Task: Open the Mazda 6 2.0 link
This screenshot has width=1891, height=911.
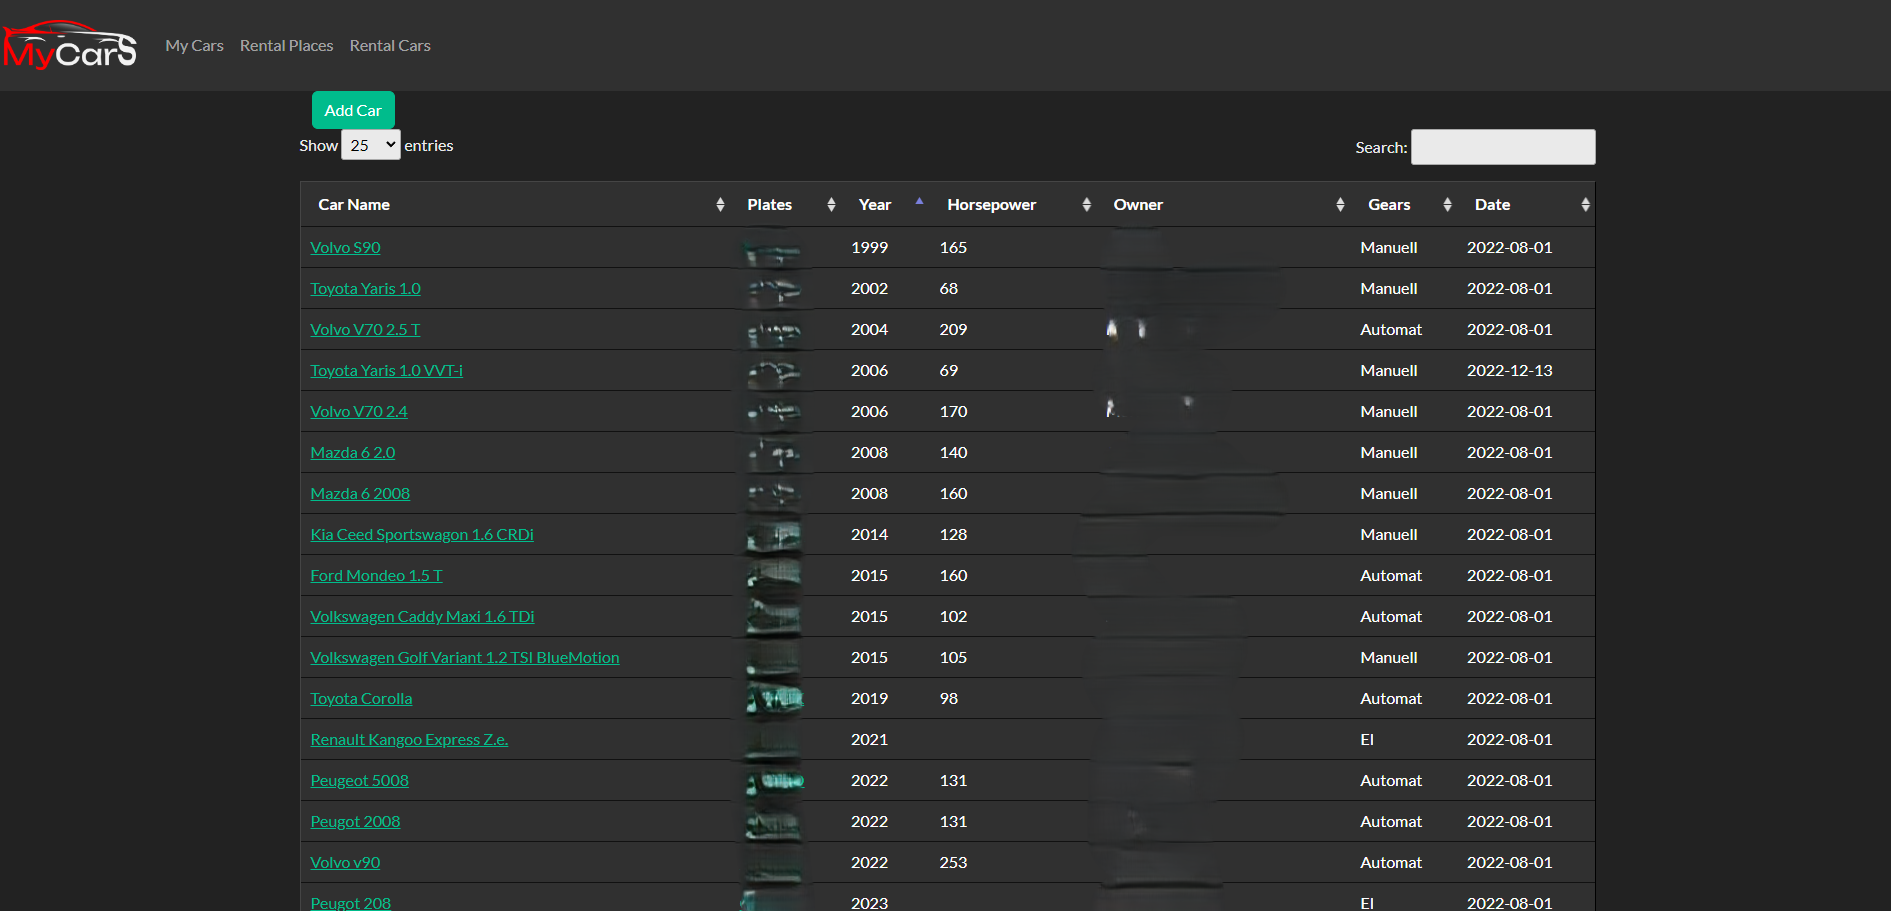Action: pos(353,453)
